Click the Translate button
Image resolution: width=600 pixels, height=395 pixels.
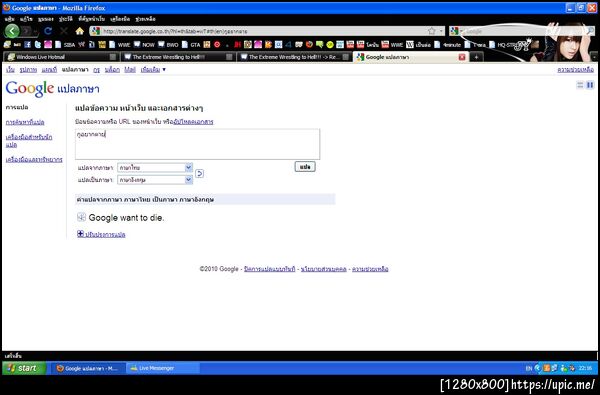click(x=305, y=167)
